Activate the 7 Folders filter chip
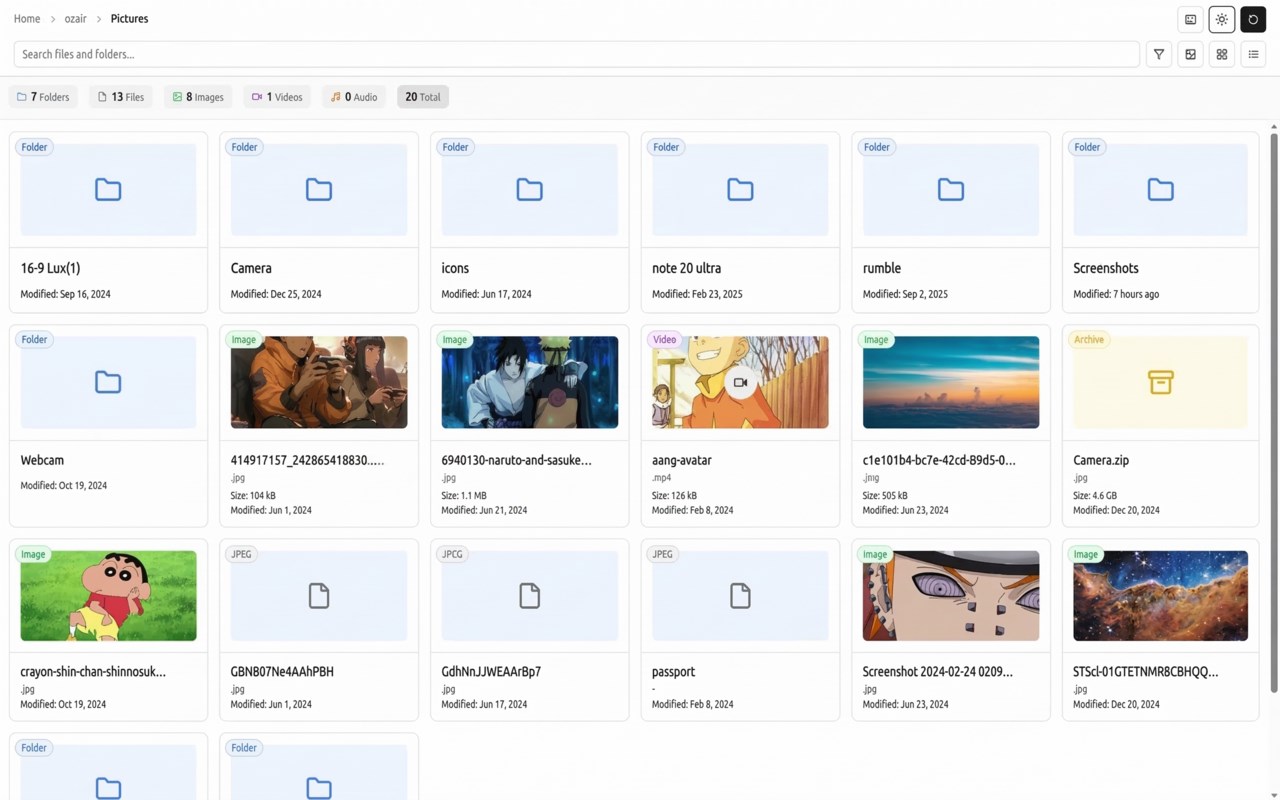Image resolution: width=1280 pixels, height=800 pixels. click(43, 96)
